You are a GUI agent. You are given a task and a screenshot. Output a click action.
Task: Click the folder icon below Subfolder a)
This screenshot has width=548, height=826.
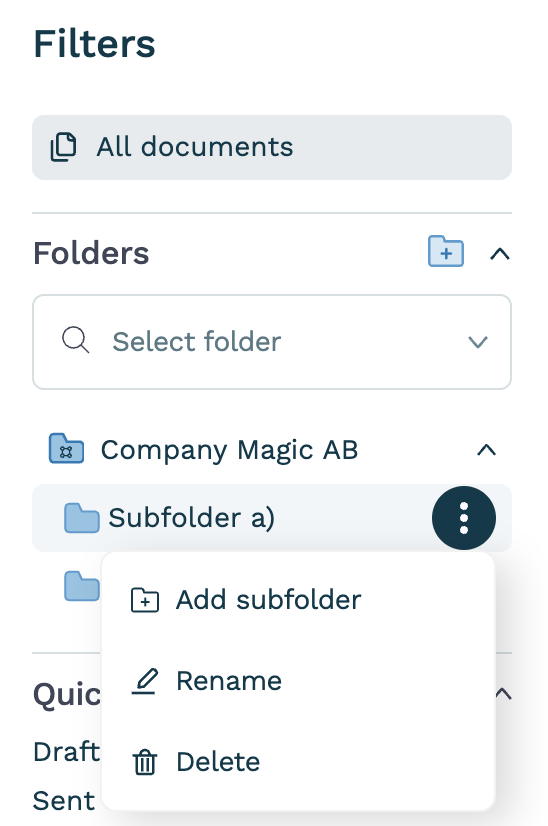point(82,586)
